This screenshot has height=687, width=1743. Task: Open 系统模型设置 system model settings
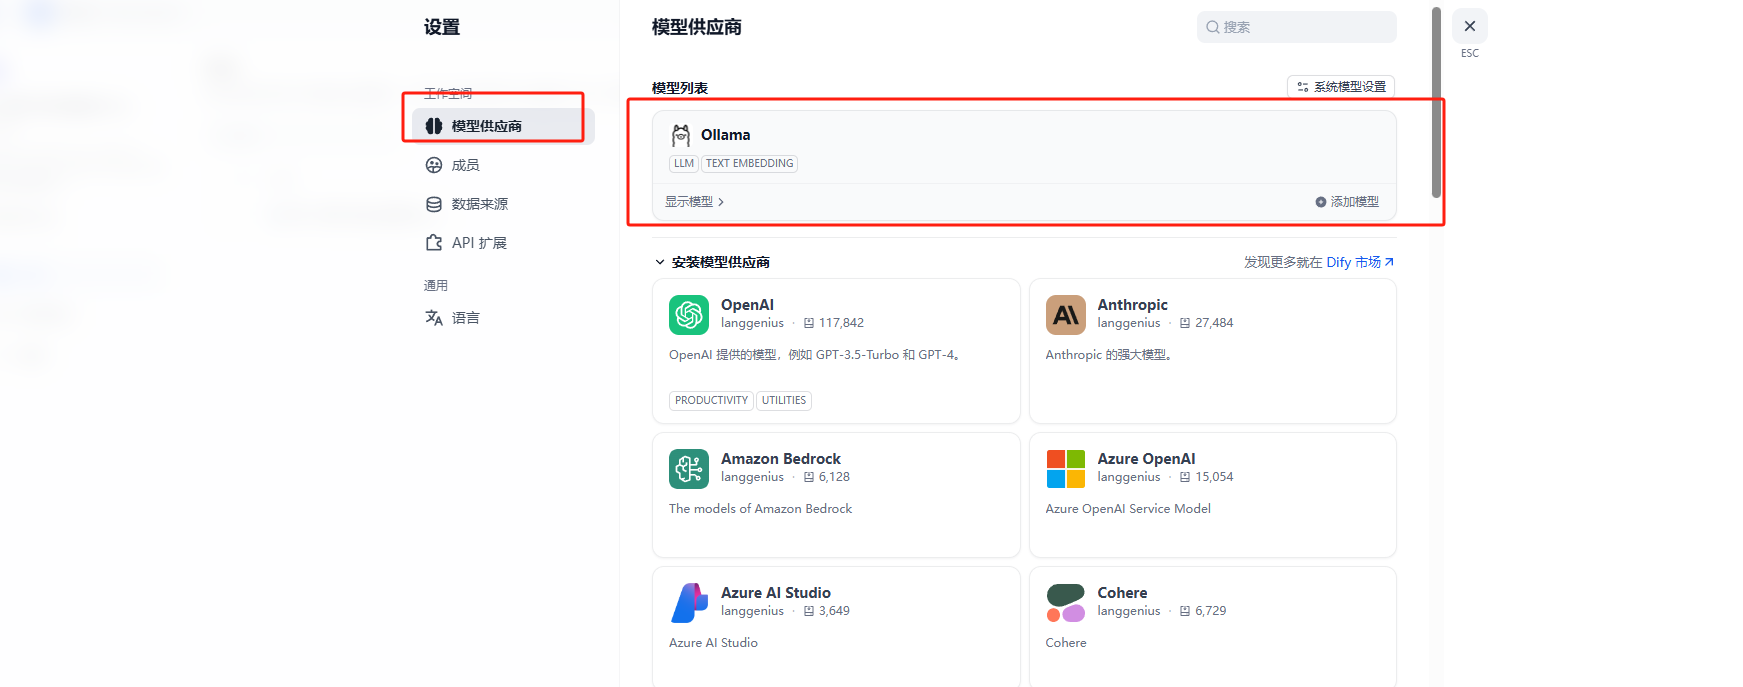(x=1340, y=87)
